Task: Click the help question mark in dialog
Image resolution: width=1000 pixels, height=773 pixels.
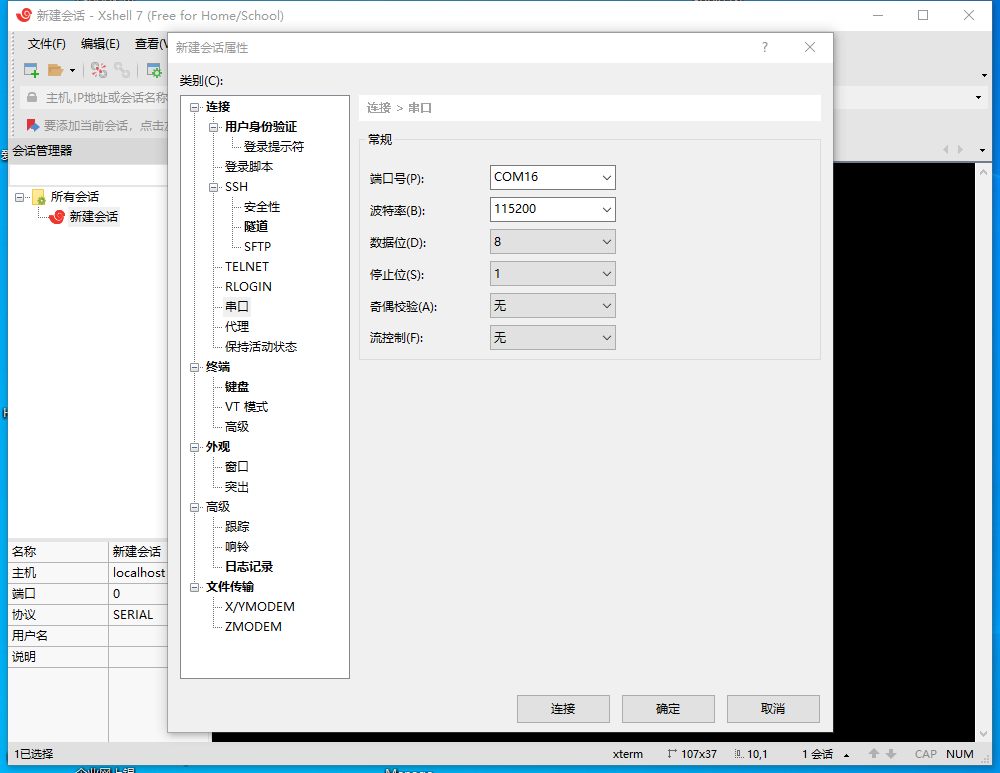Action: coord(765,47)
